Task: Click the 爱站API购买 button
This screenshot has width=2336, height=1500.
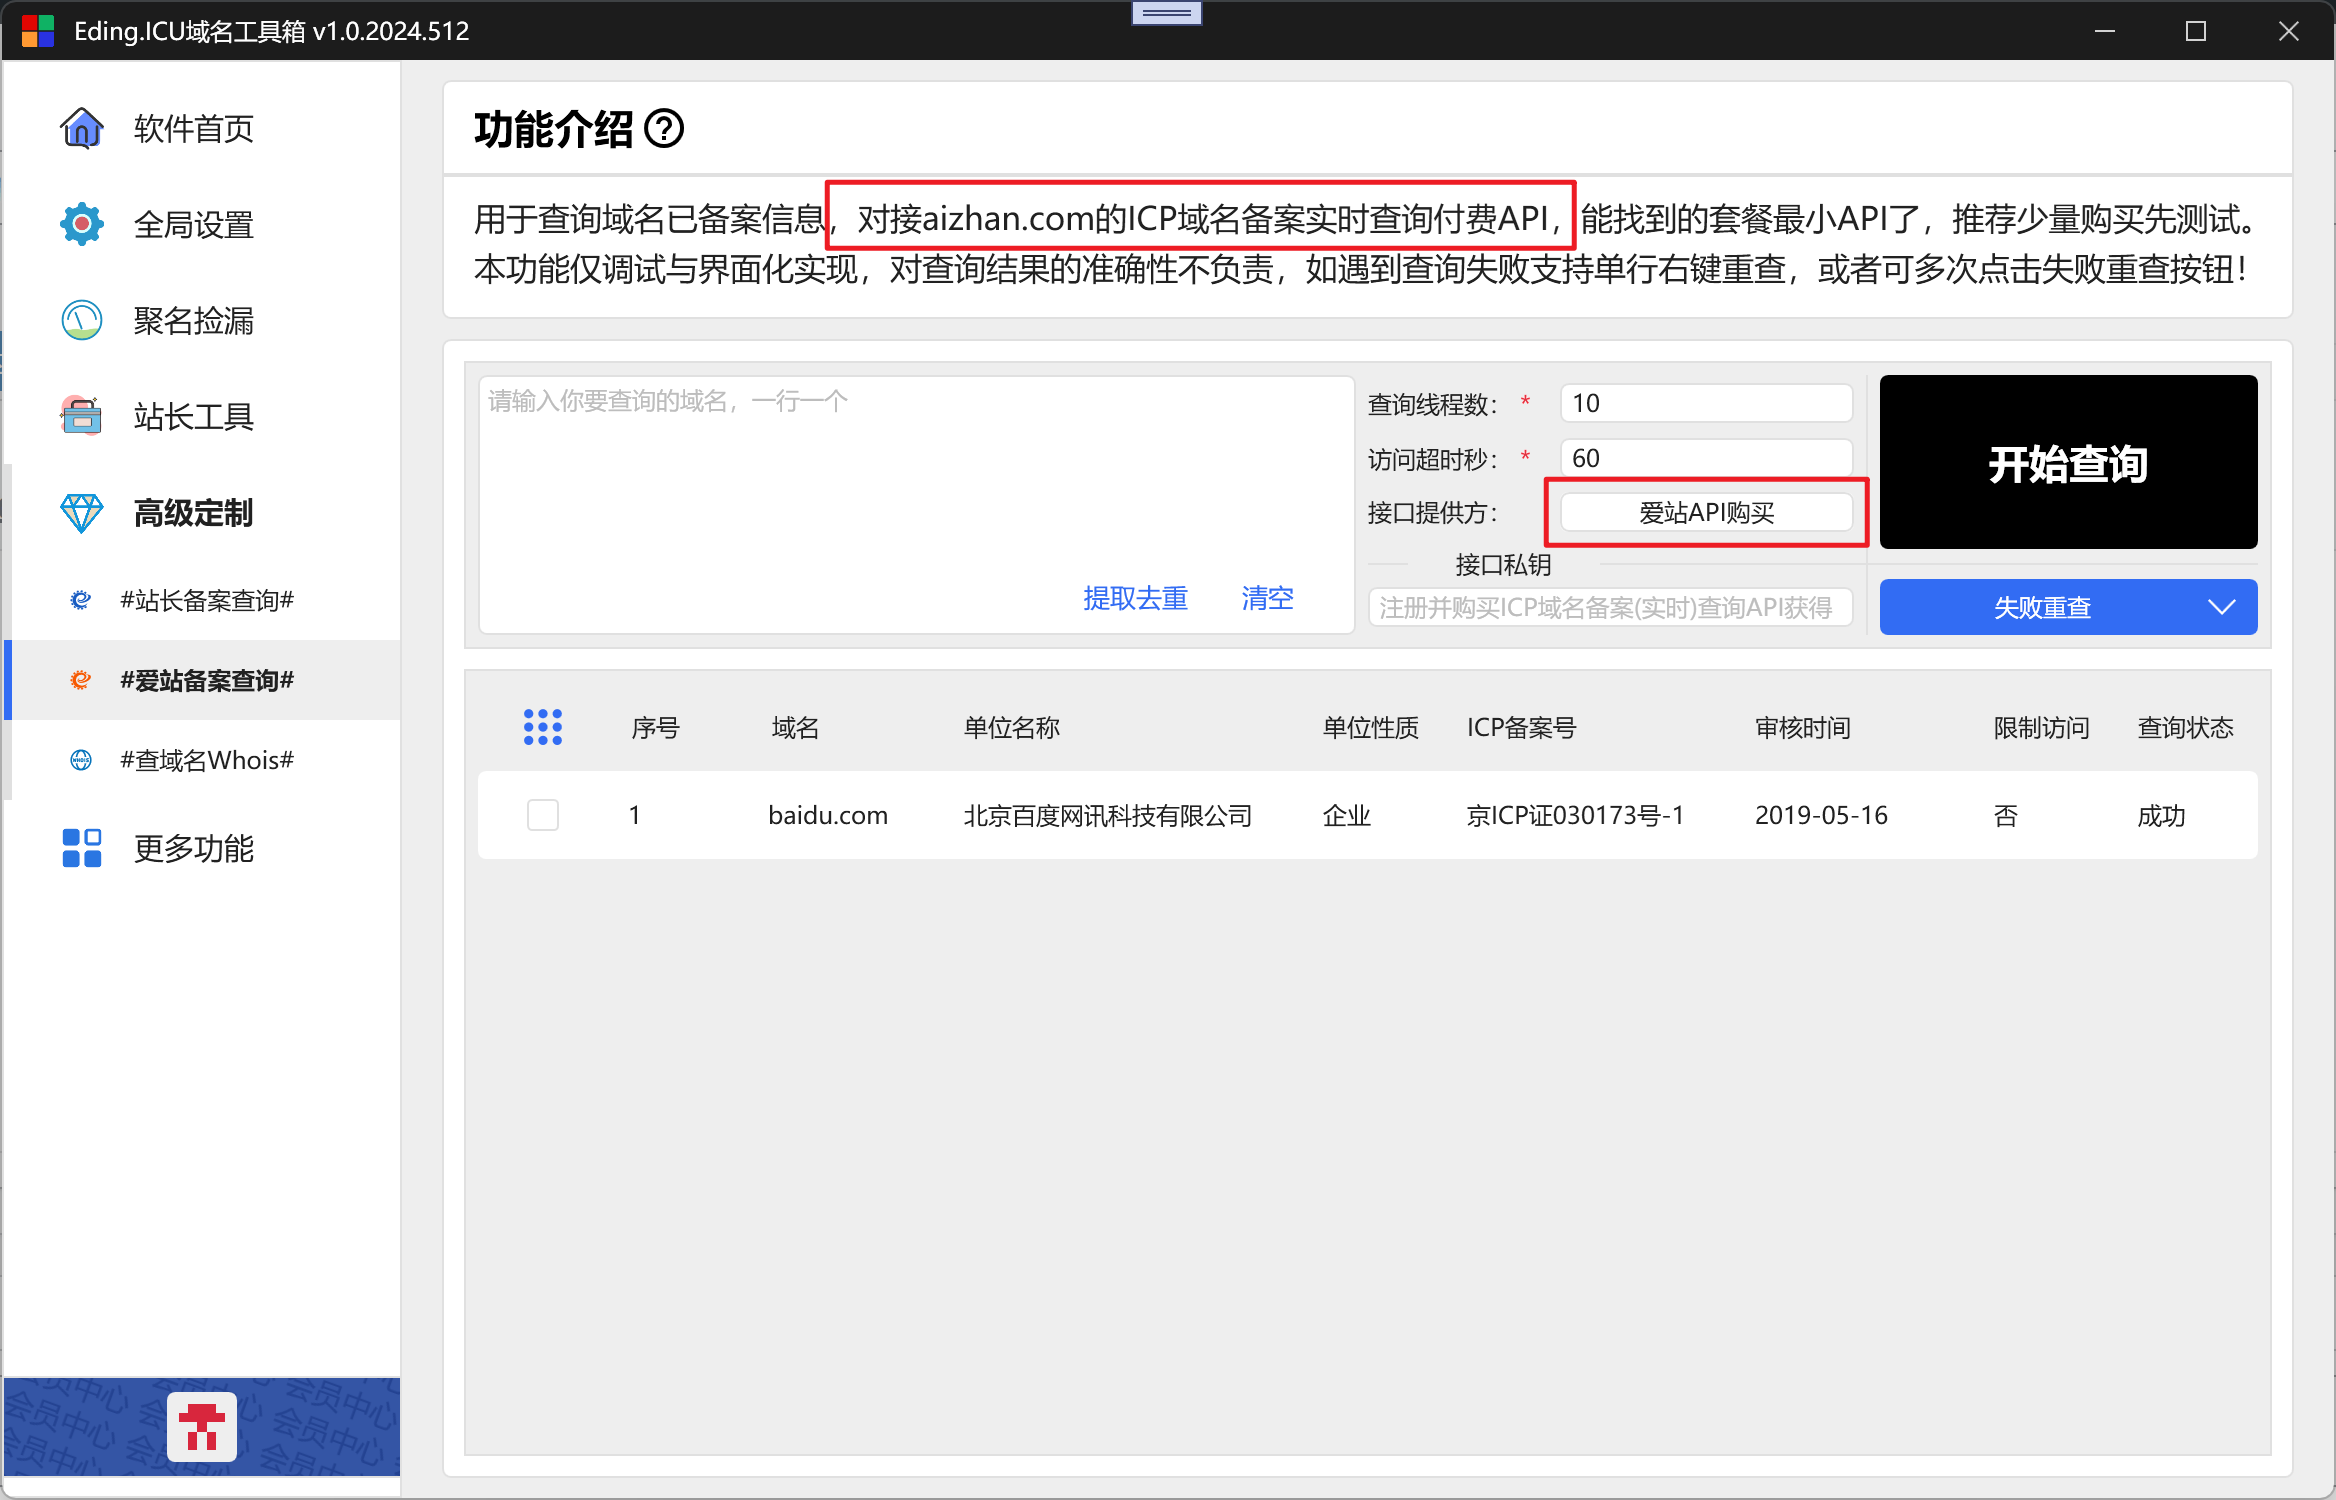Action: tap(1706, 513)
